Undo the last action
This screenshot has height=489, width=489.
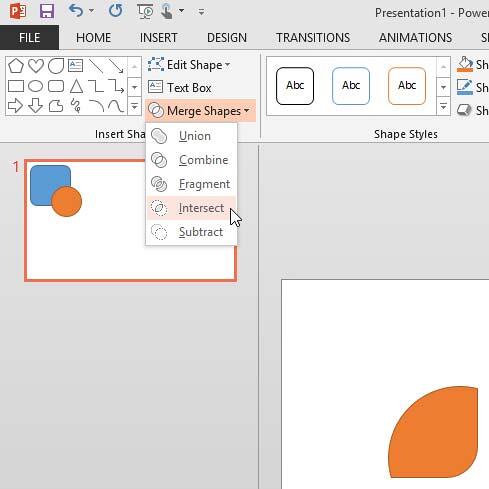coord(76,11)
